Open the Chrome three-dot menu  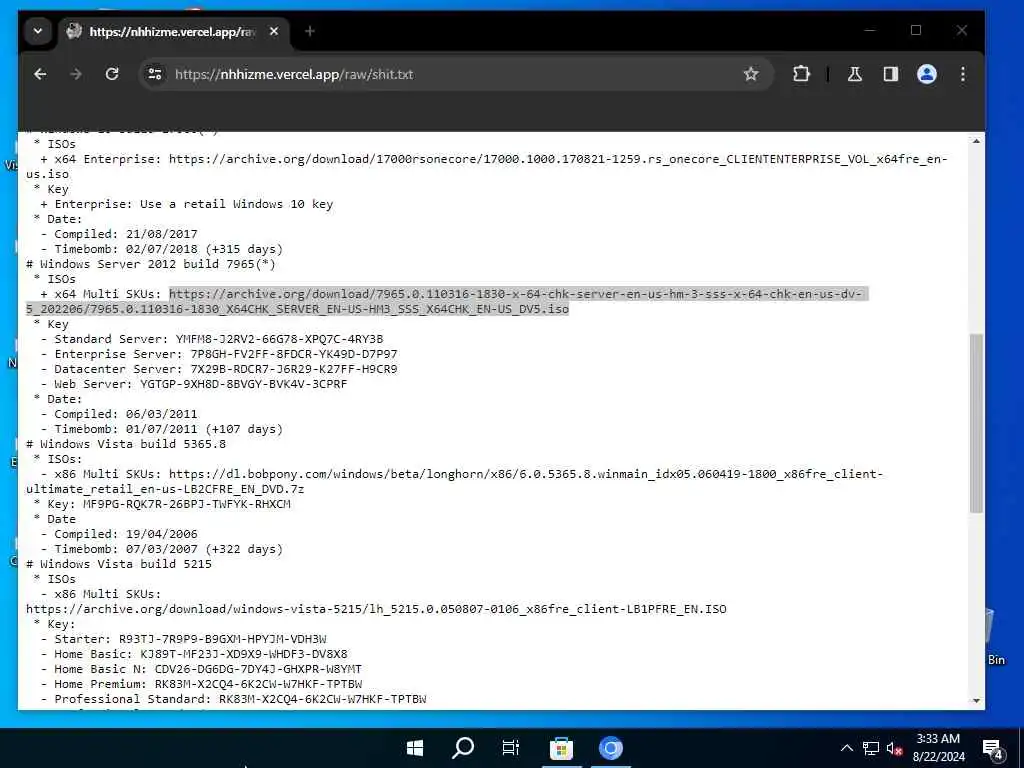[963, 74]
